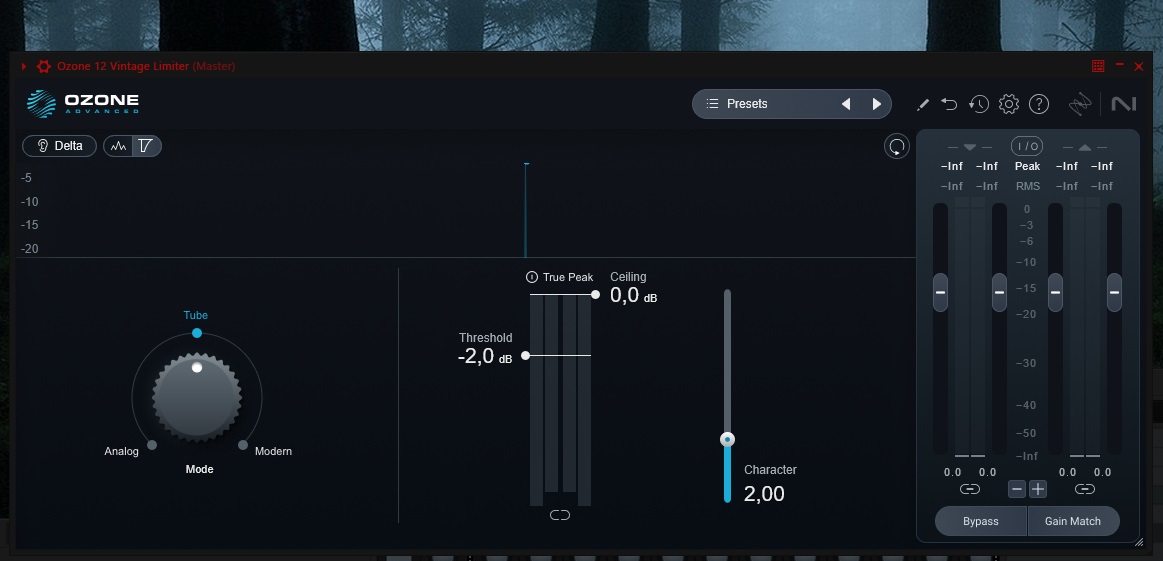Click the input gain right fader
This screenshot has width=1163, height=561.
999,292
